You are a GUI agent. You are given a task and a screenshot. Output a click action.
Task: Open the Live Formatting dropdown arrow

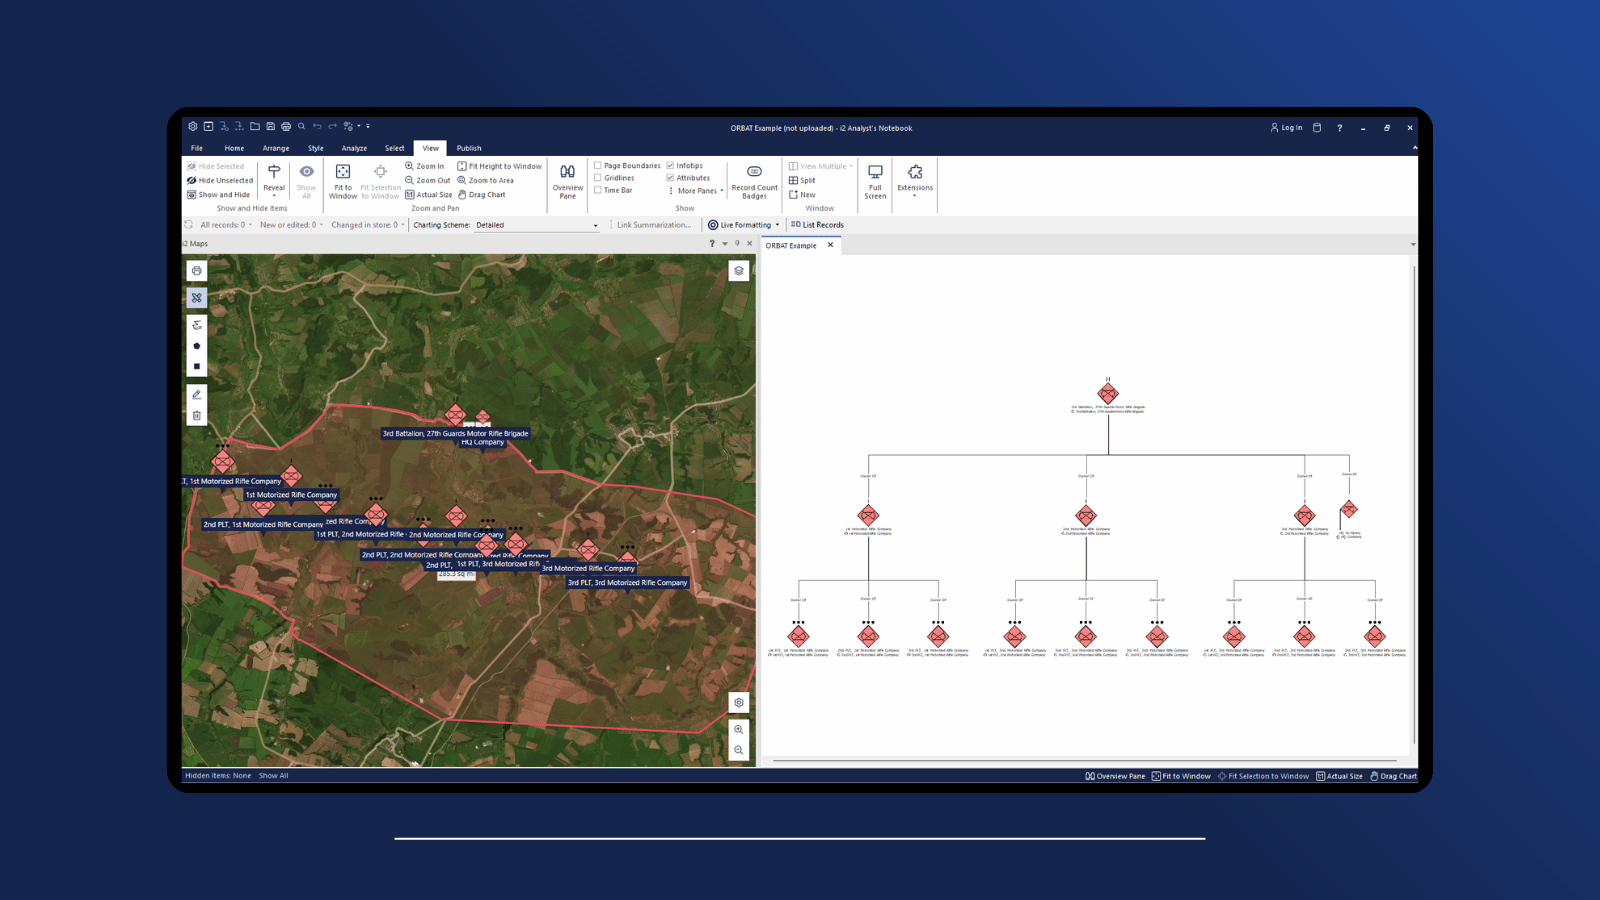pos(777,225)
